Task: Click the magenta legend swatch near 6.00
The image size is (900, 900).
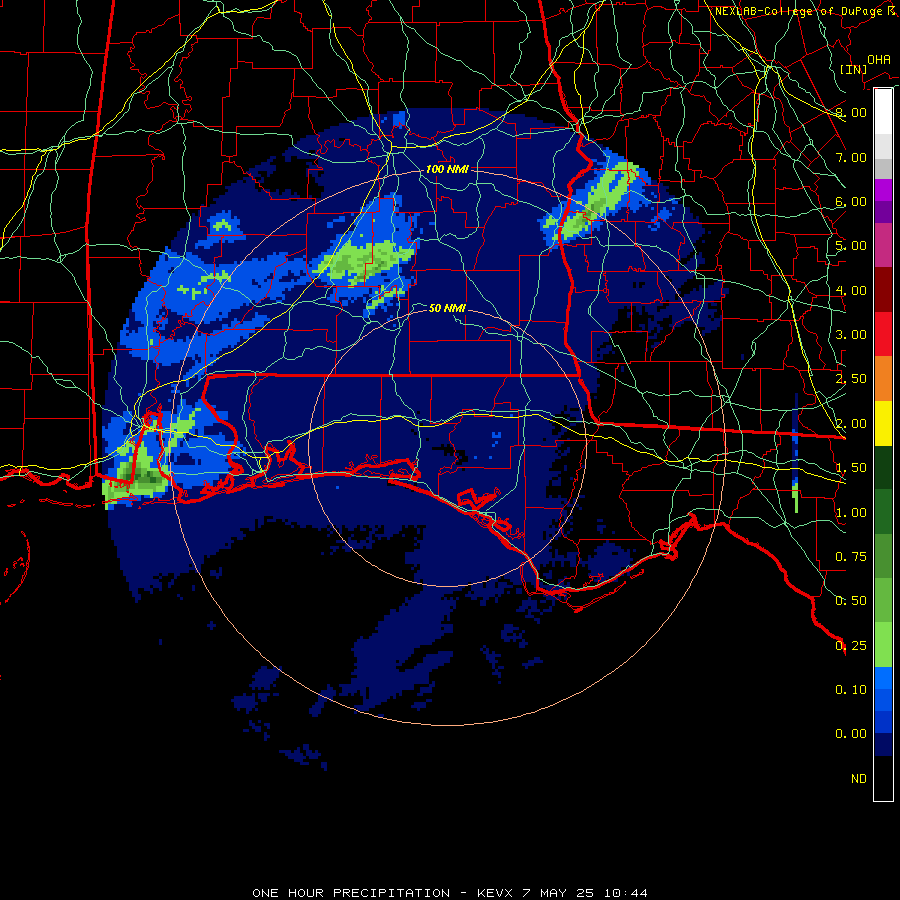Action: [x=883, y=190]
